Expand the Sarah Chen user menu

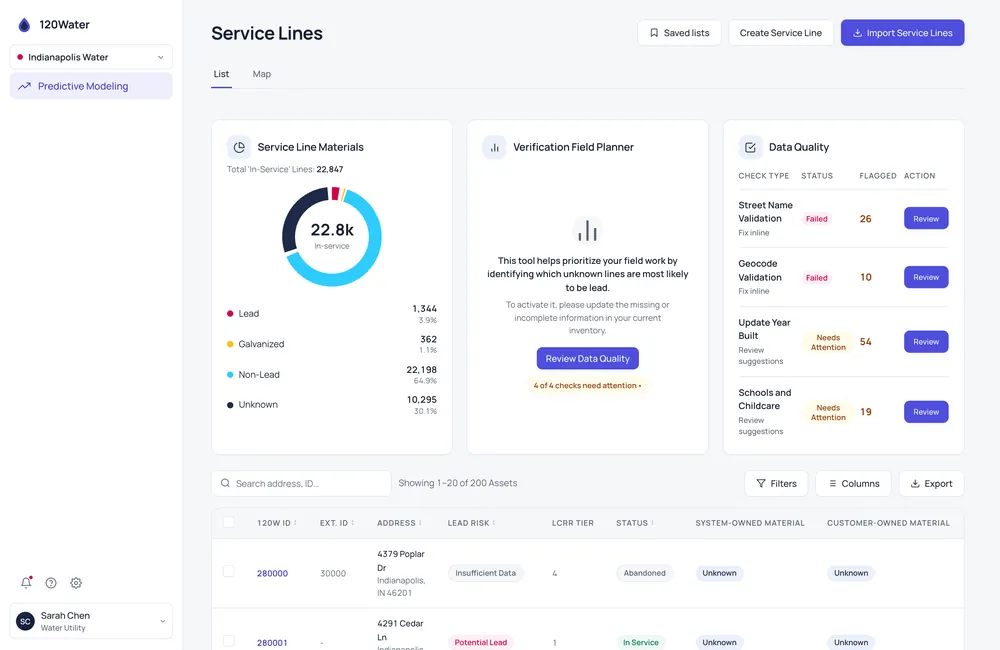click(91, 621)
